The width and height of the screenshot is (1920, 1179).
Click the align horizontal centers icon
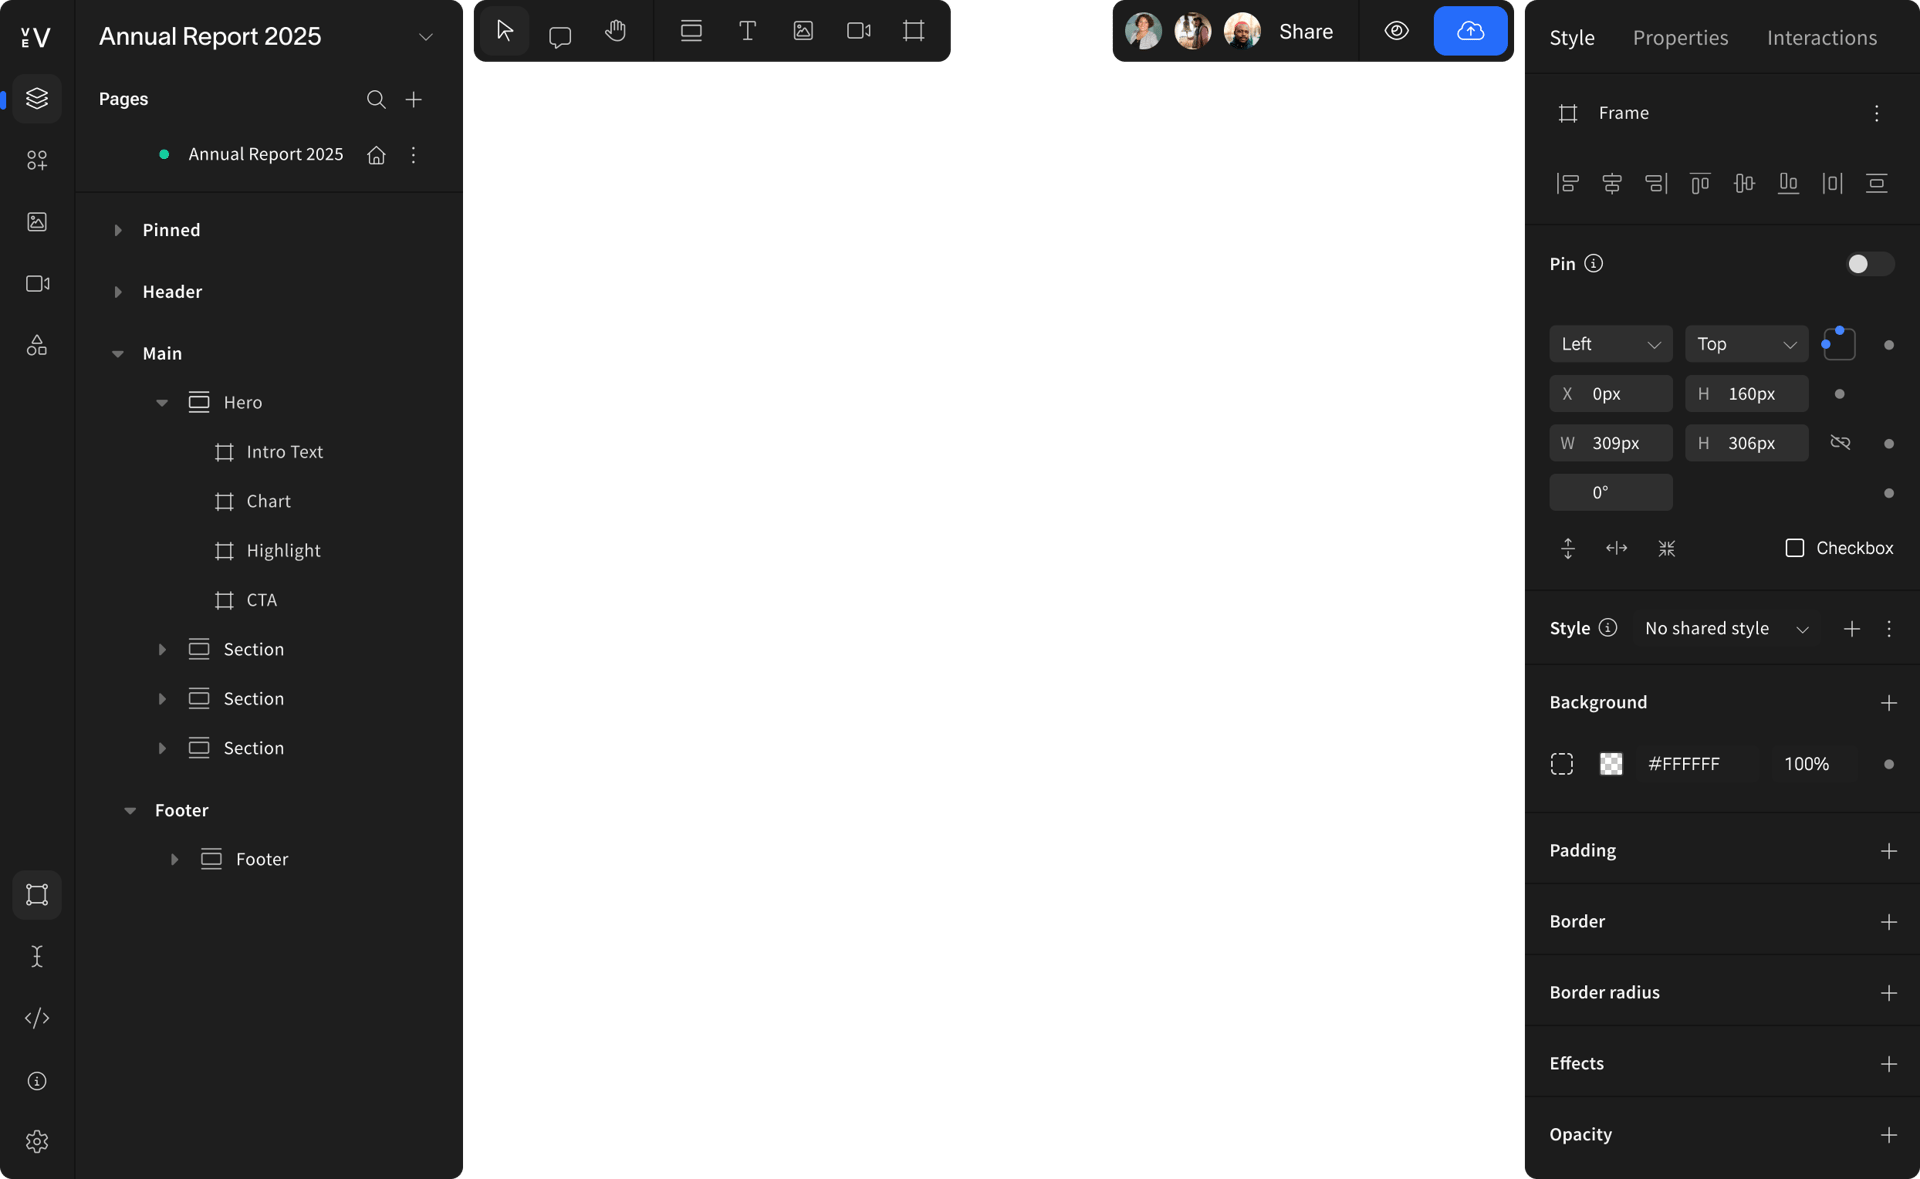[x=1611, y=183]
